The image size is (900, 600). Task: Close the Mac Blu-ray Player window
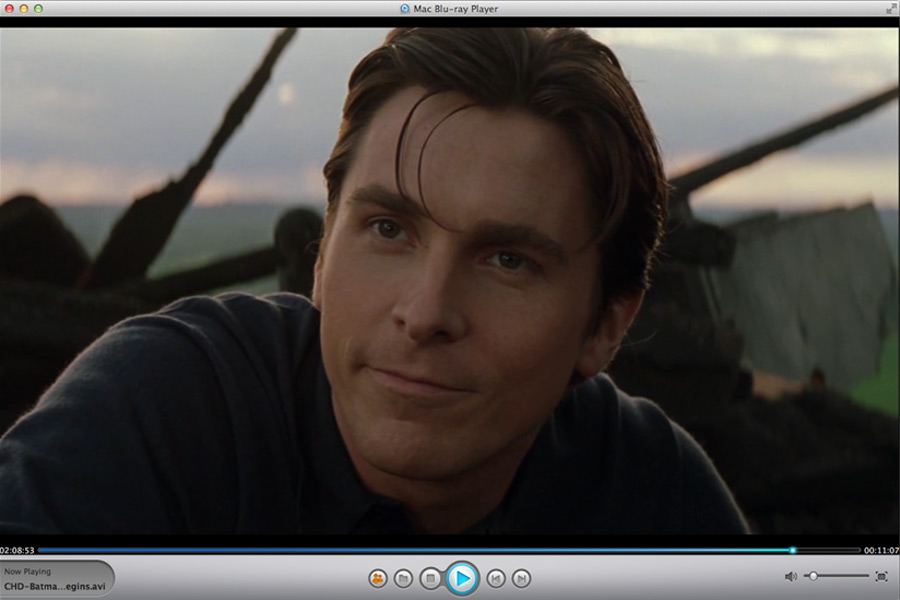pos(9,9)
